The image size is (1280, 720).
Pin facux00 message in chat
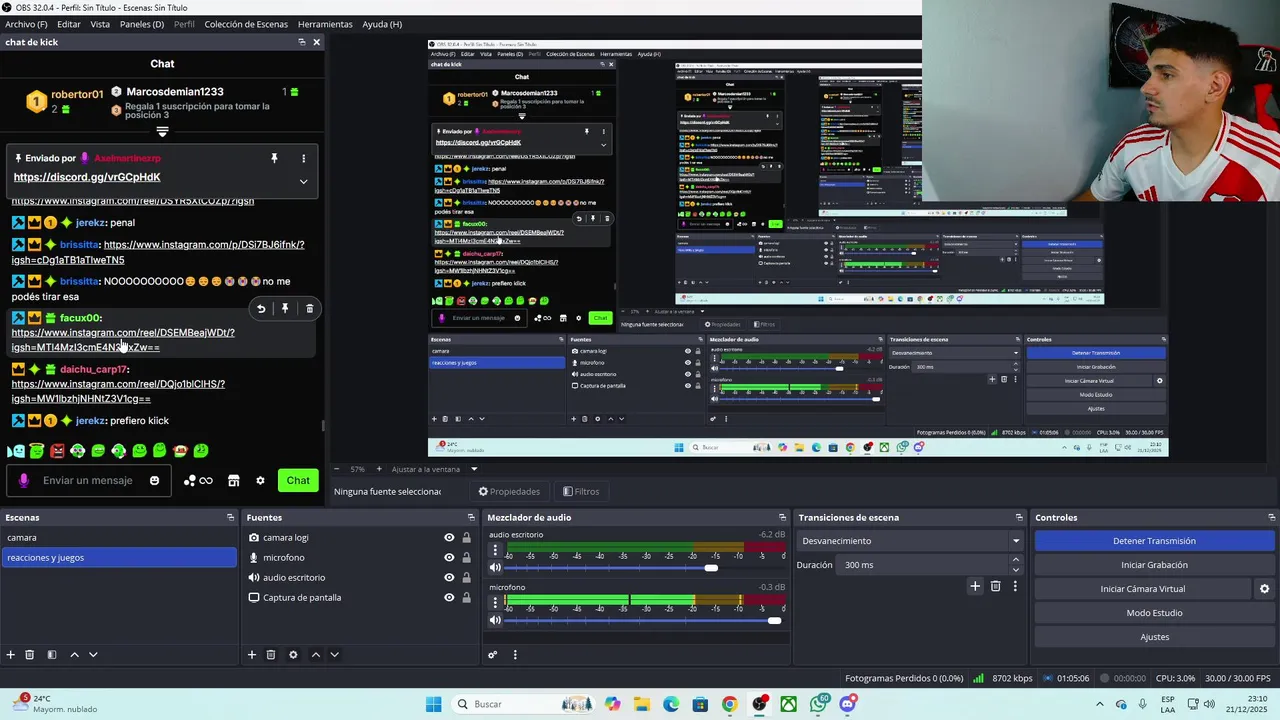click(x=285, y=309)
